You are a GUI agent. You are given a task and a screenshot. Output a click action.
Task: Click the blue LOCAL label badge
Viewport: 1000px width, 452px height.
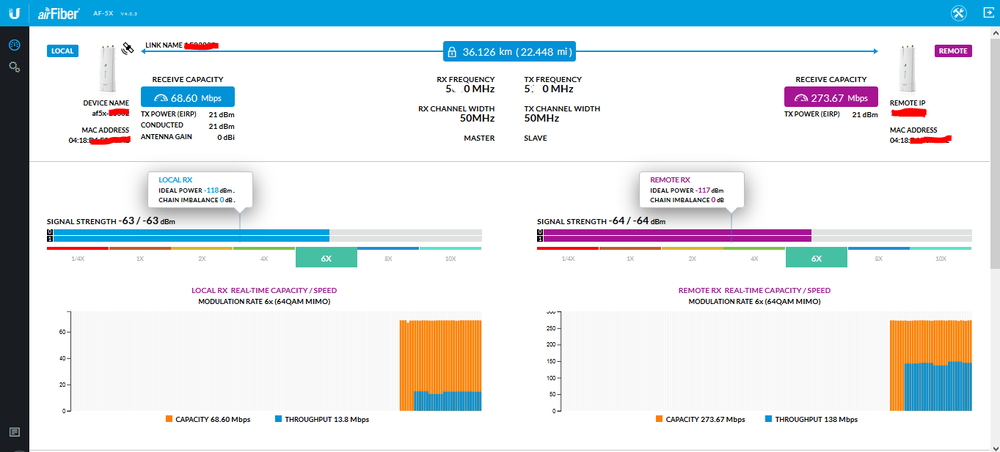coord(62,50)
